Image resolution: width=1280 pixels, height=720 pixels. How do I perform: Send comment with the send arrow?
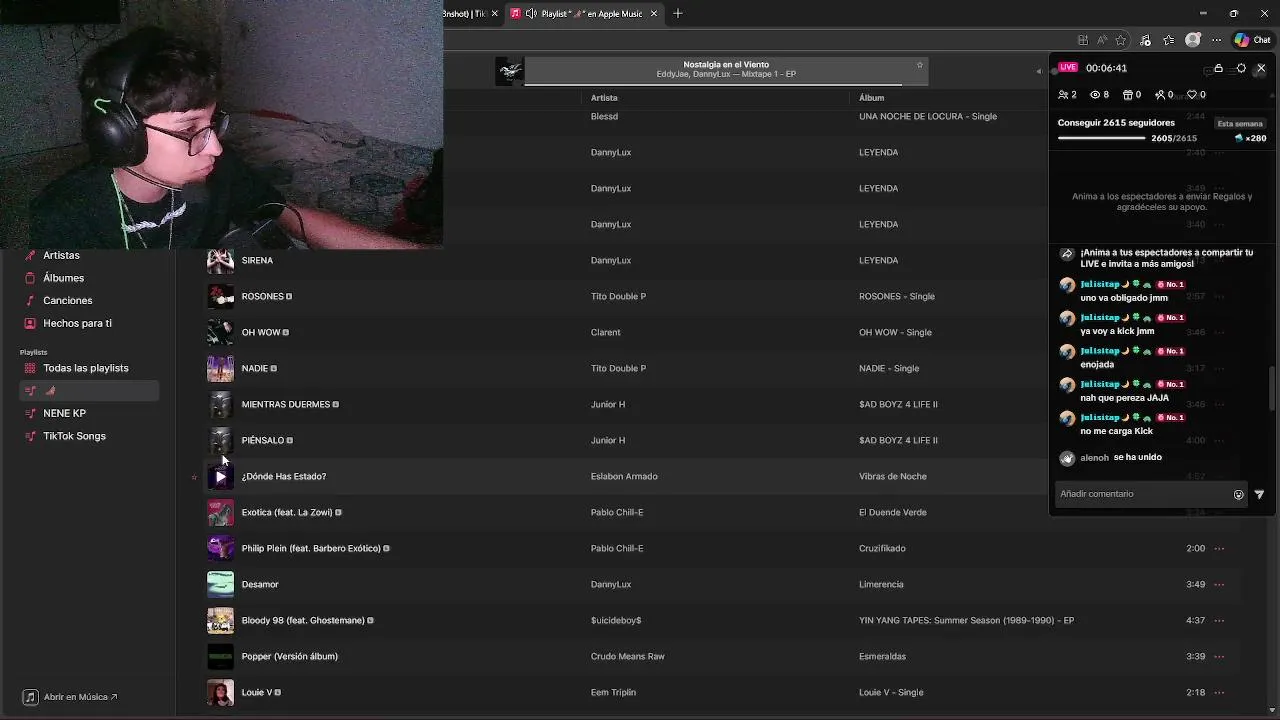1259,495
